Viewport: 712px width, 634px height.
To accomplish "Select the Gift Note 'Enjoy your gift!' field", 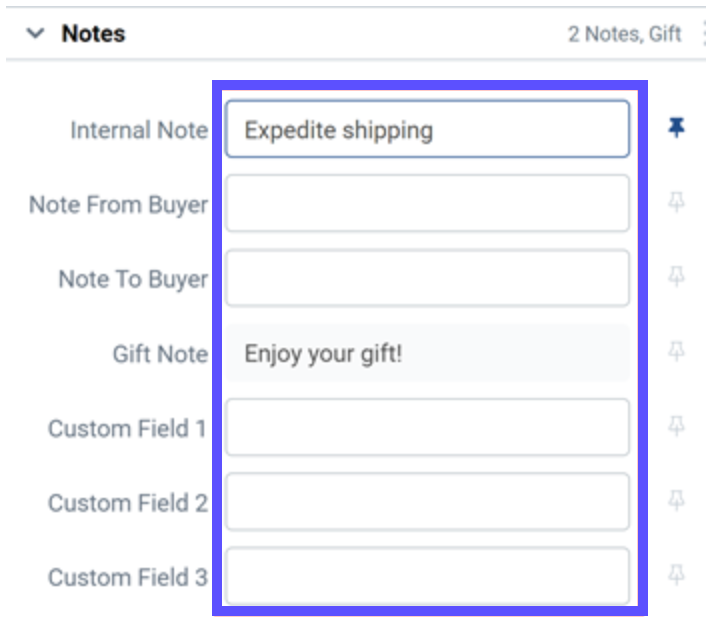I will pyautogui.click(x=427, y=352).
